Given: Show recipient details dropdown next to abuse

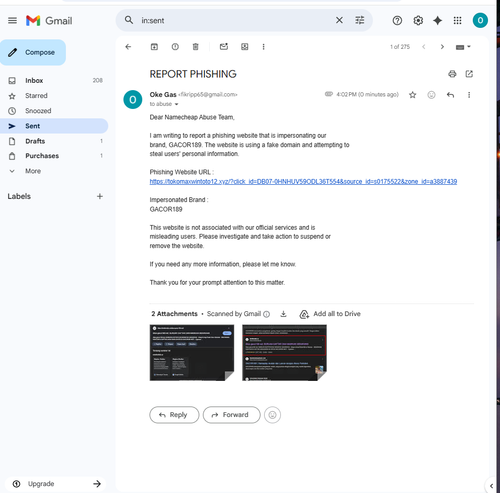Looking at the screenshot, I should tap(176, 104).
